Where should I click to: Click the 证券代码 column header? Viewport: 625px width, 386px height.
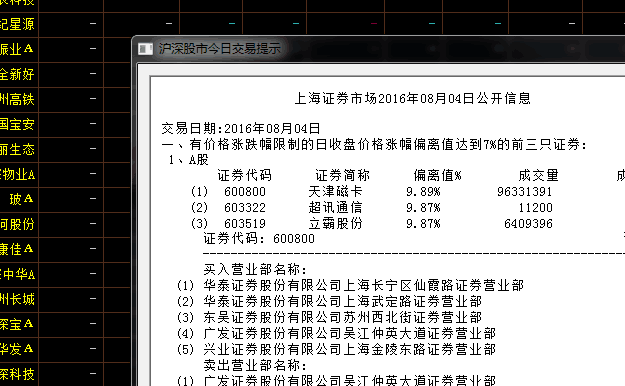tap(244, 175)
